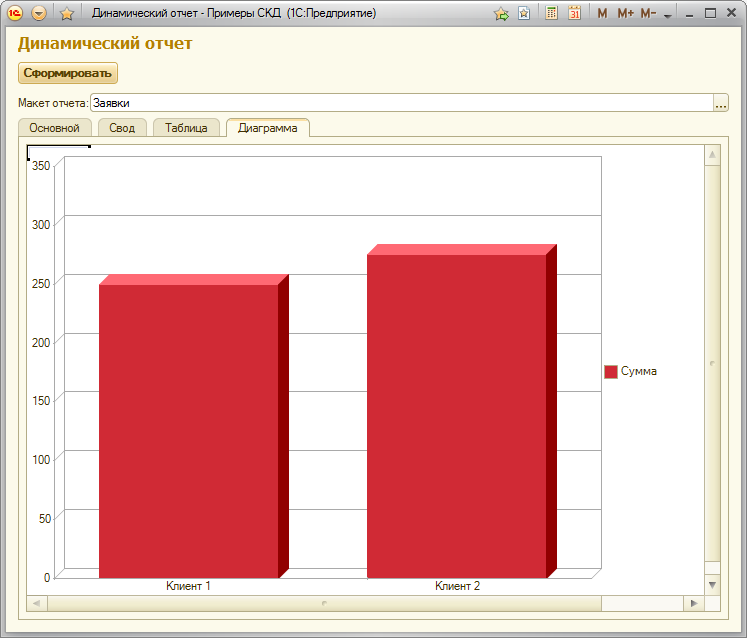Open the Макет отчета selection ellipsis button
The width and height of the screenshot is (747, 638).
coord(721,103)
